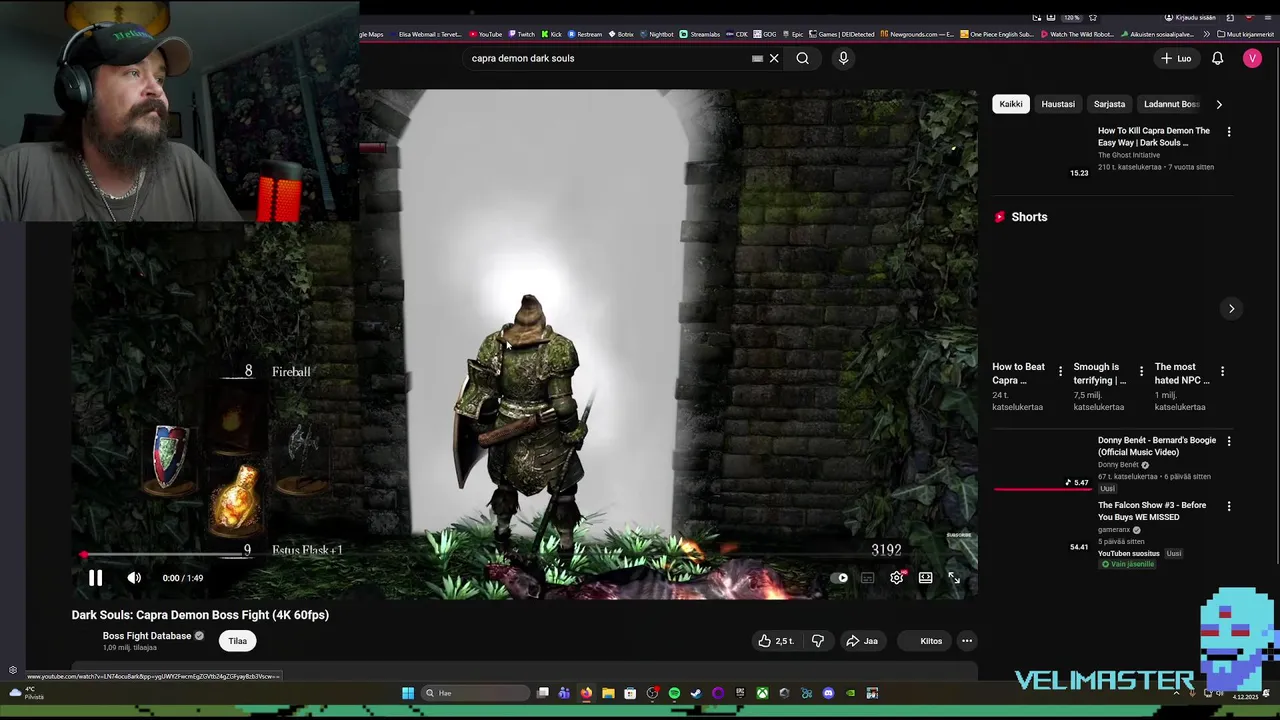Image resolution: width=1280 pixels, height=720 pixels.
Task: Show the next Shorts with arrow
Action: (1231, 308)
